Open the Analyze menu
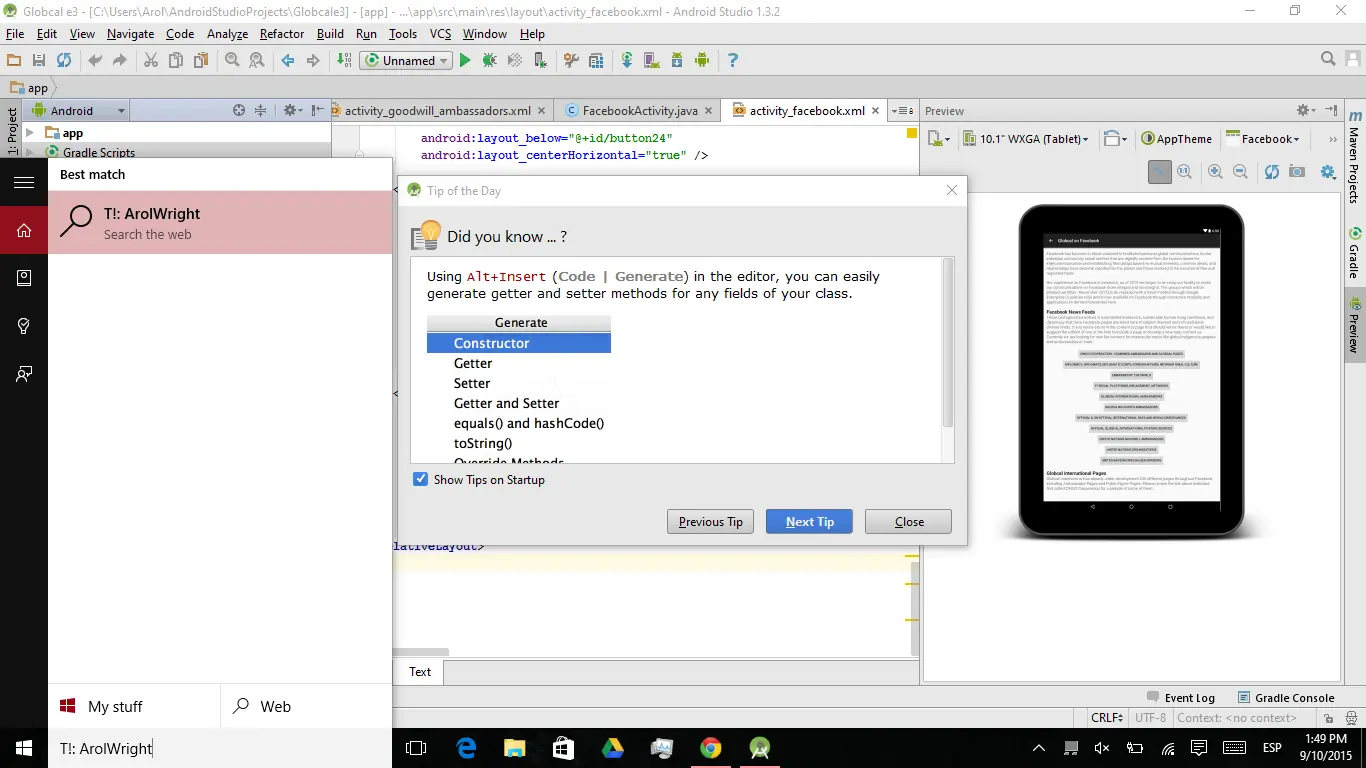The height and width of the screenshot is (768, 1366). [227, 34]
